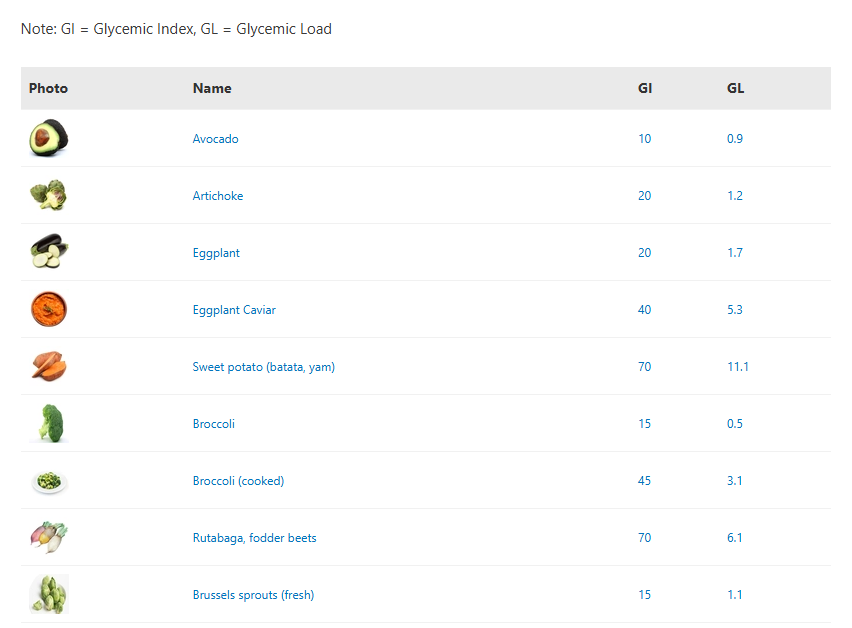Screen dimensions: 852x628
Task: Open the Avocado link
Action: click(215, 139)
